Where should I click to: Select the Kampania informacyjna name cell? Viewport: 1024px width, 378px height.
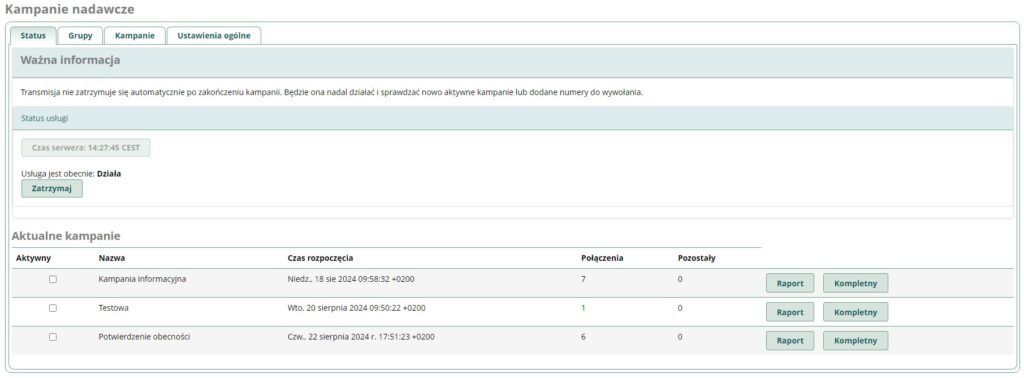click(142, 279)
